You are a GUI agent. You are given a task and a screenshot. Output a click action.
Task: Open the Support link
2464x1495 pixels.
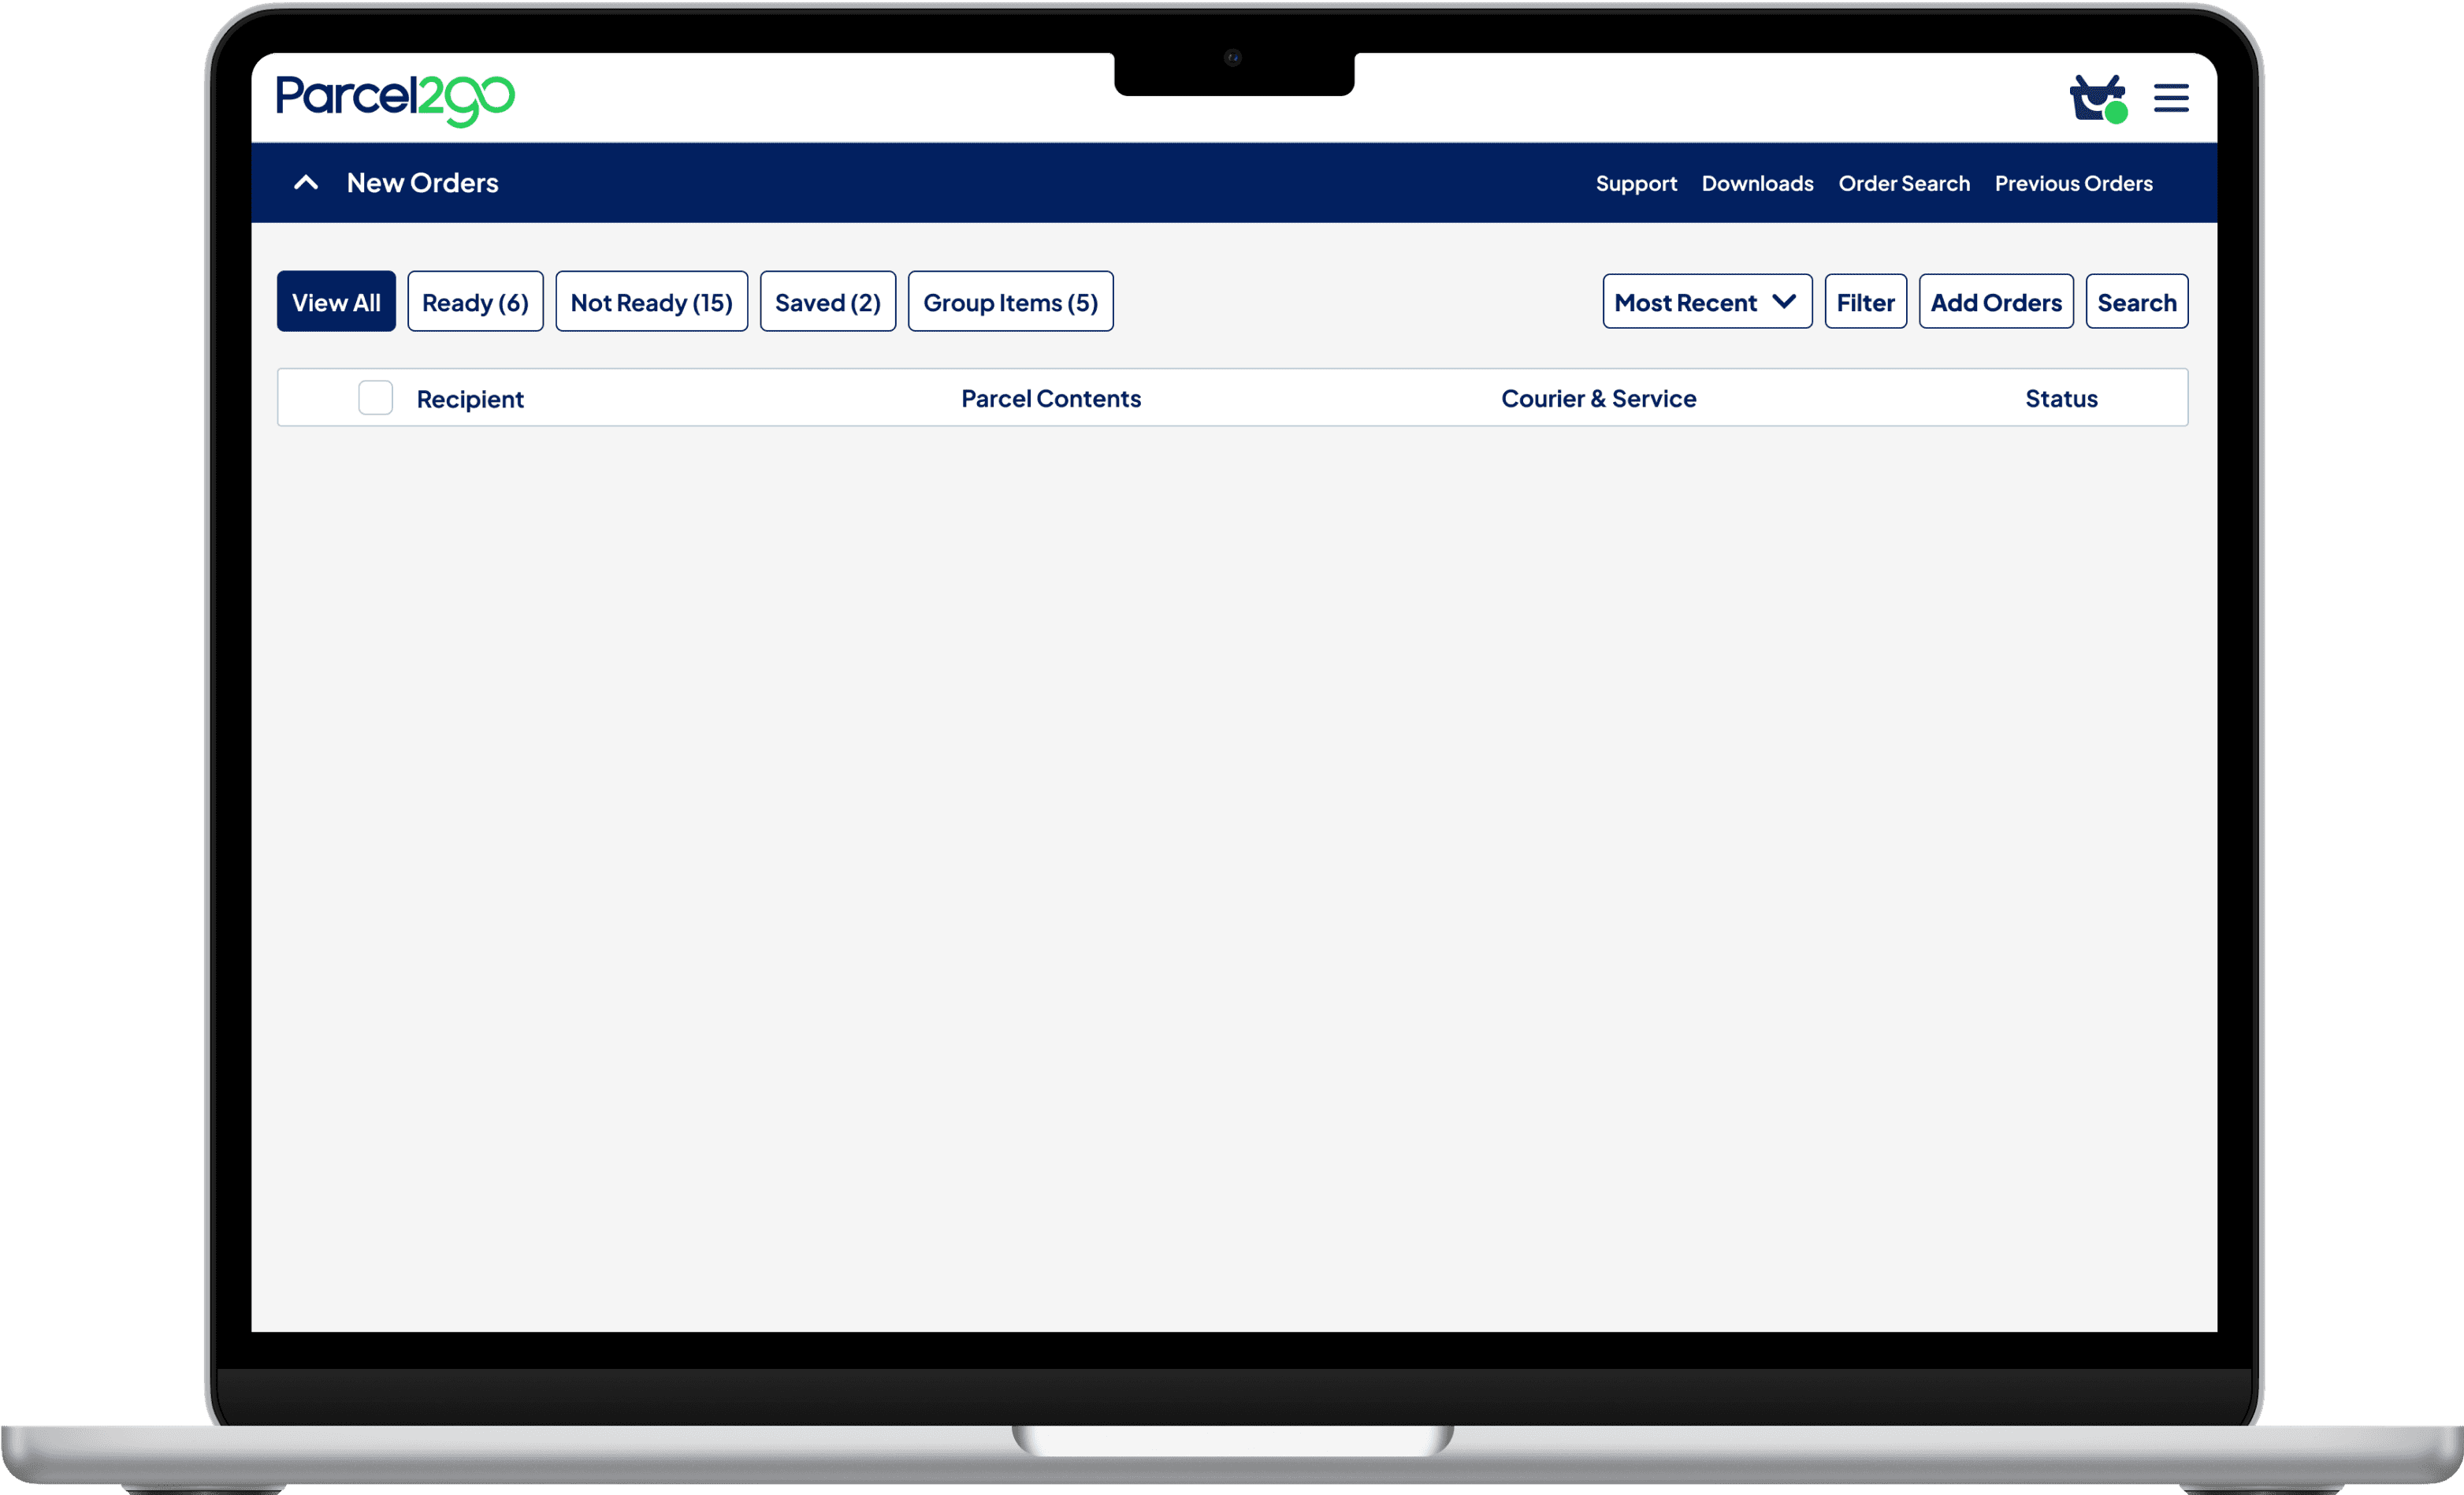coord(1636,184)
